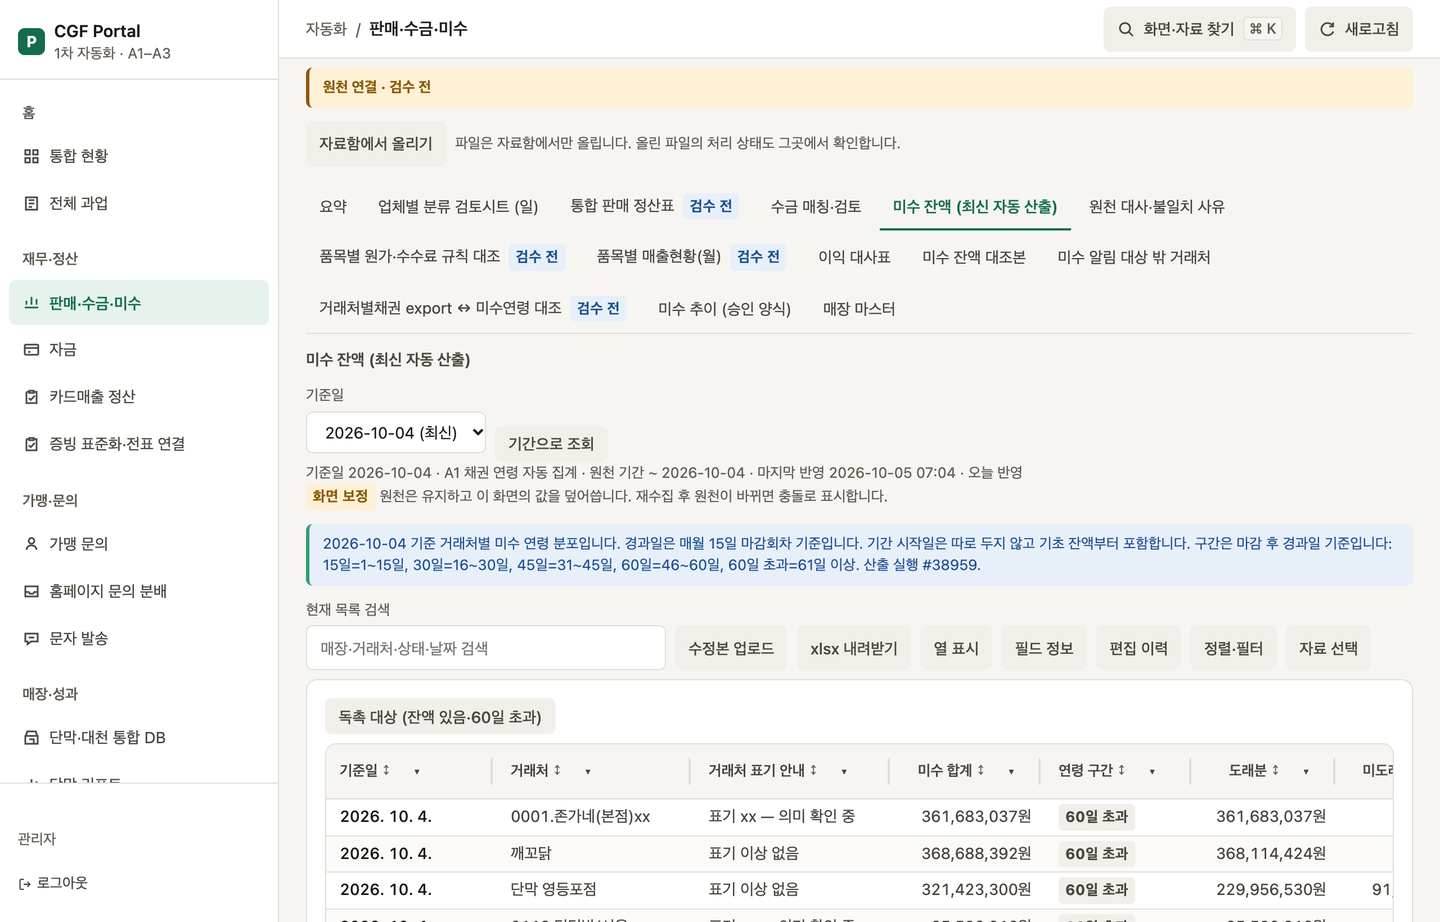Image resolution: width=1440 pixels, height=922 pixels.
Task: Open the 통합 판매 정산표 tab
Action: pyautogui.click(x=655, y=206)
